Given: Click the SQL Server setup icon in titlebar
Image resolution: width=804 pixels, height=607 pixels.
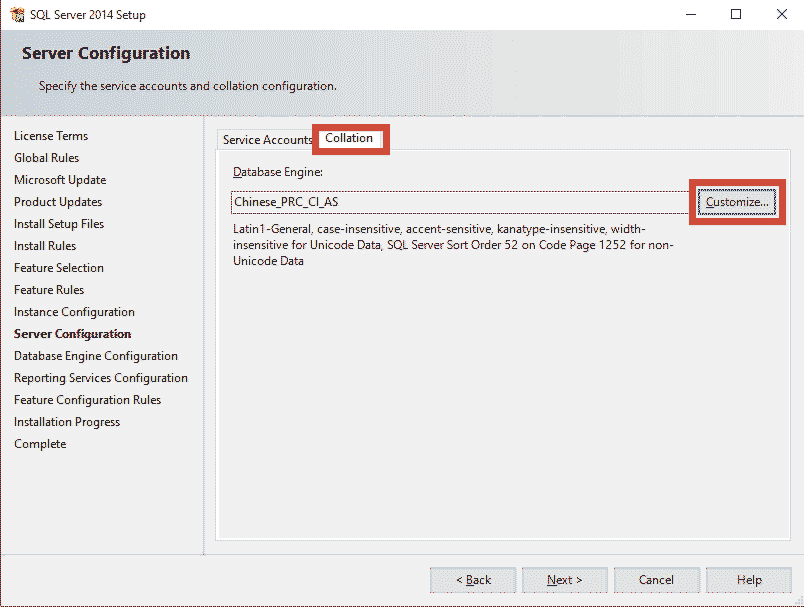Looking at the screenshot, I should [x=17, y=14].
